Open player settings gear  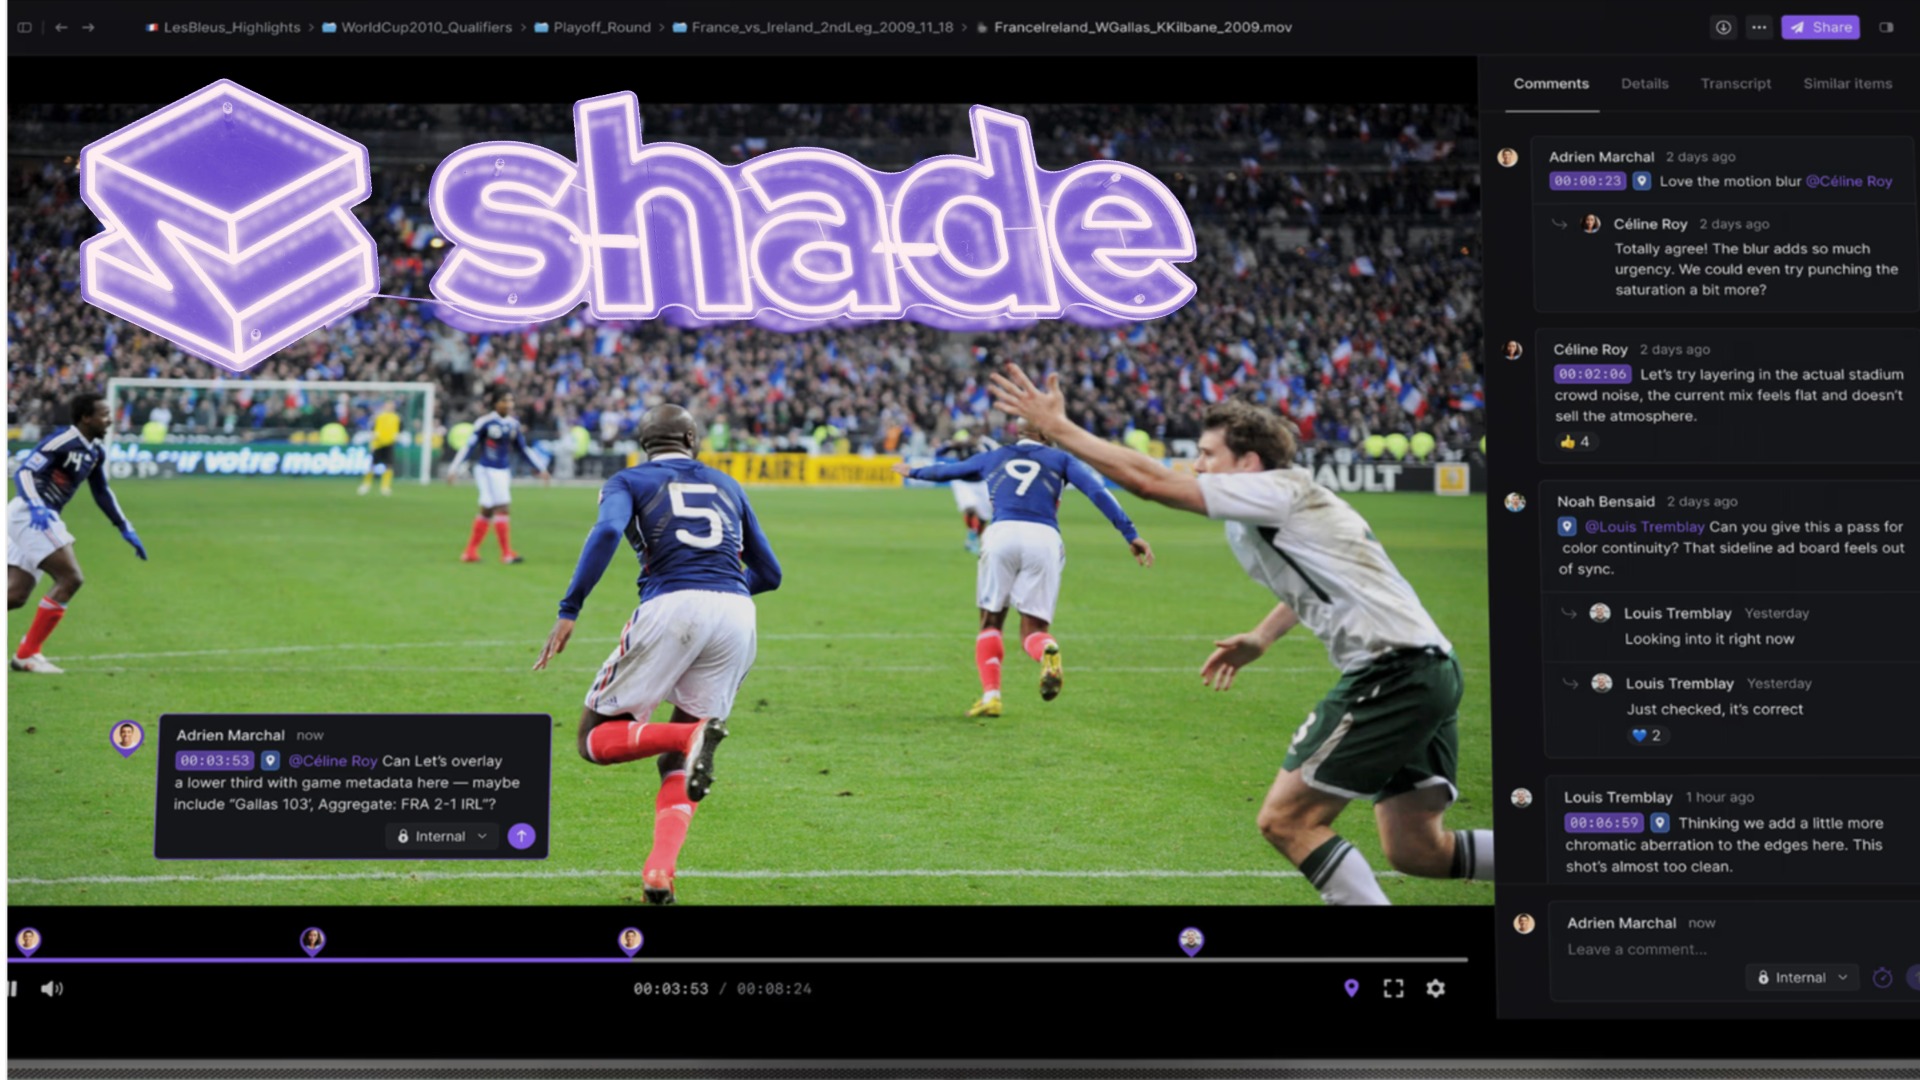[x=1435, y=989]
